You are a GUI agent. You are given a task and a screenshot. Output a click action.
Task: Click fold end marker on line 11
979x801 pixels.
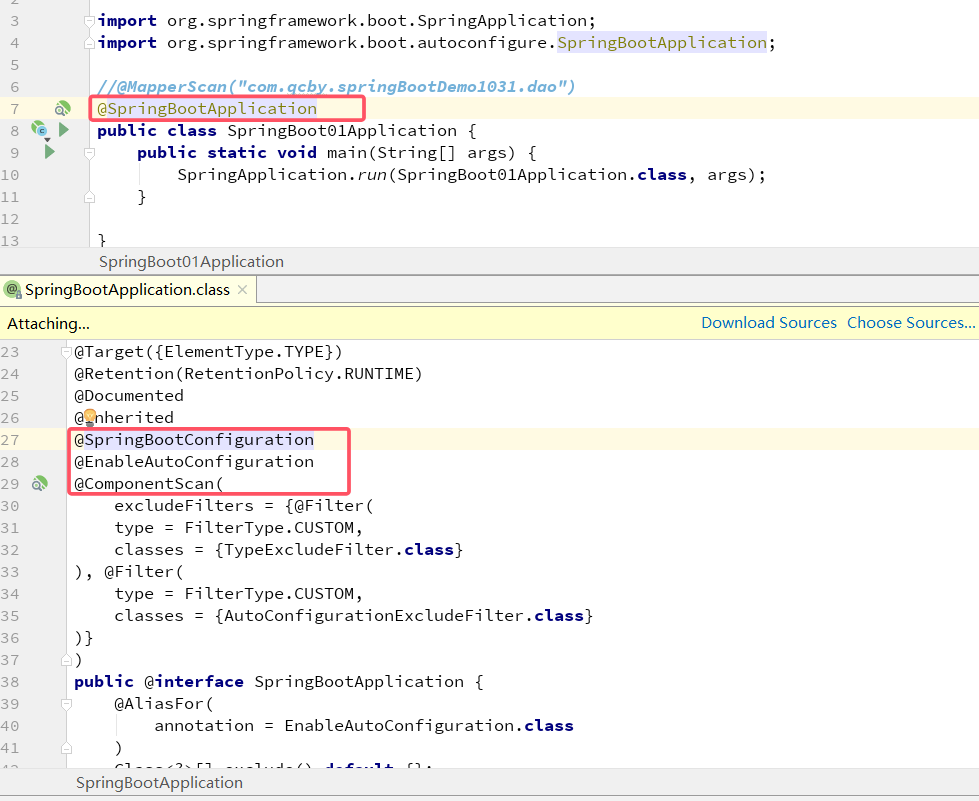89,197
